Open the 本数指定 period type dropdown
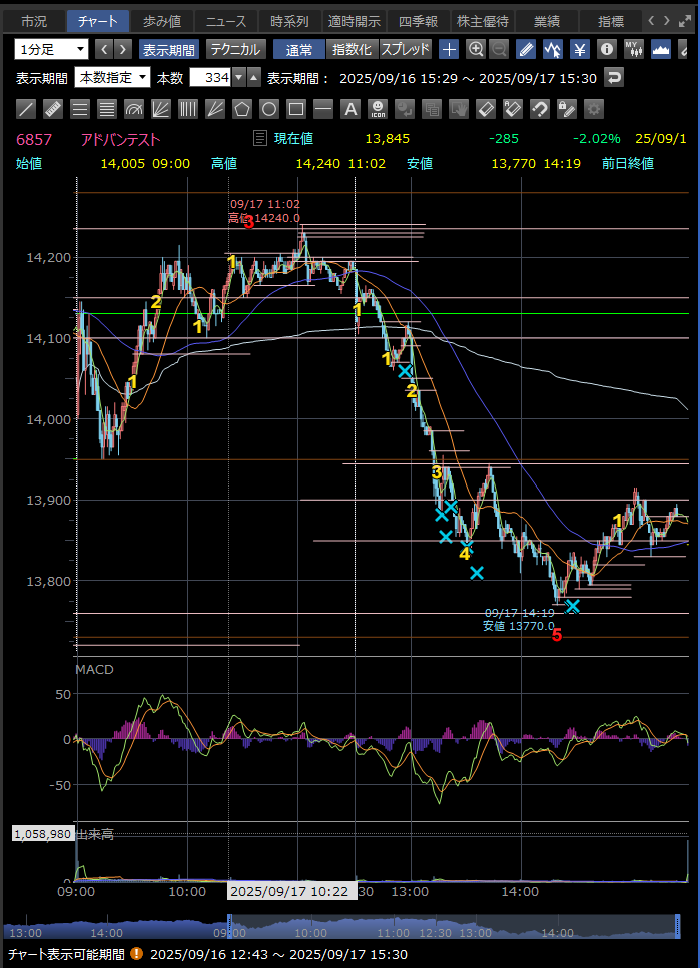Screen dimensions: 700x968 (x=113, y=78)
